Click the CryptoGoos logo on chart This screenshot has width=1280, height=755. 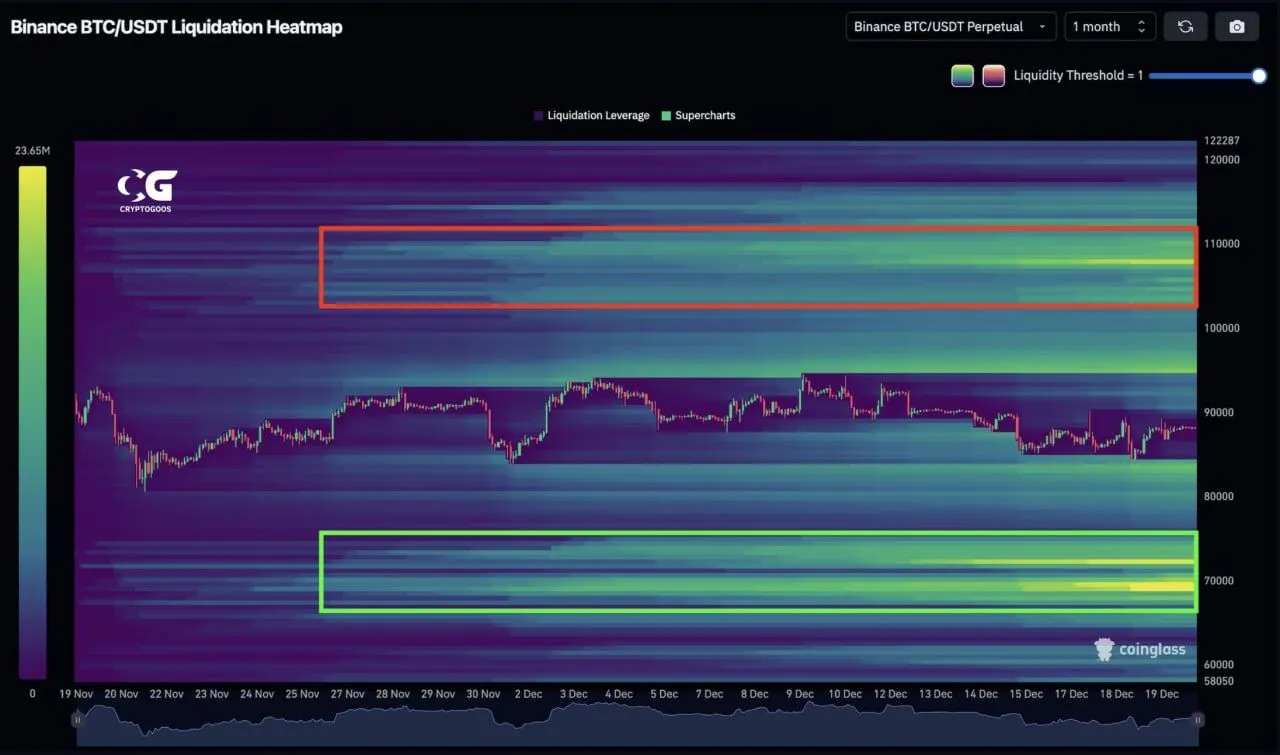click(147, 190)
